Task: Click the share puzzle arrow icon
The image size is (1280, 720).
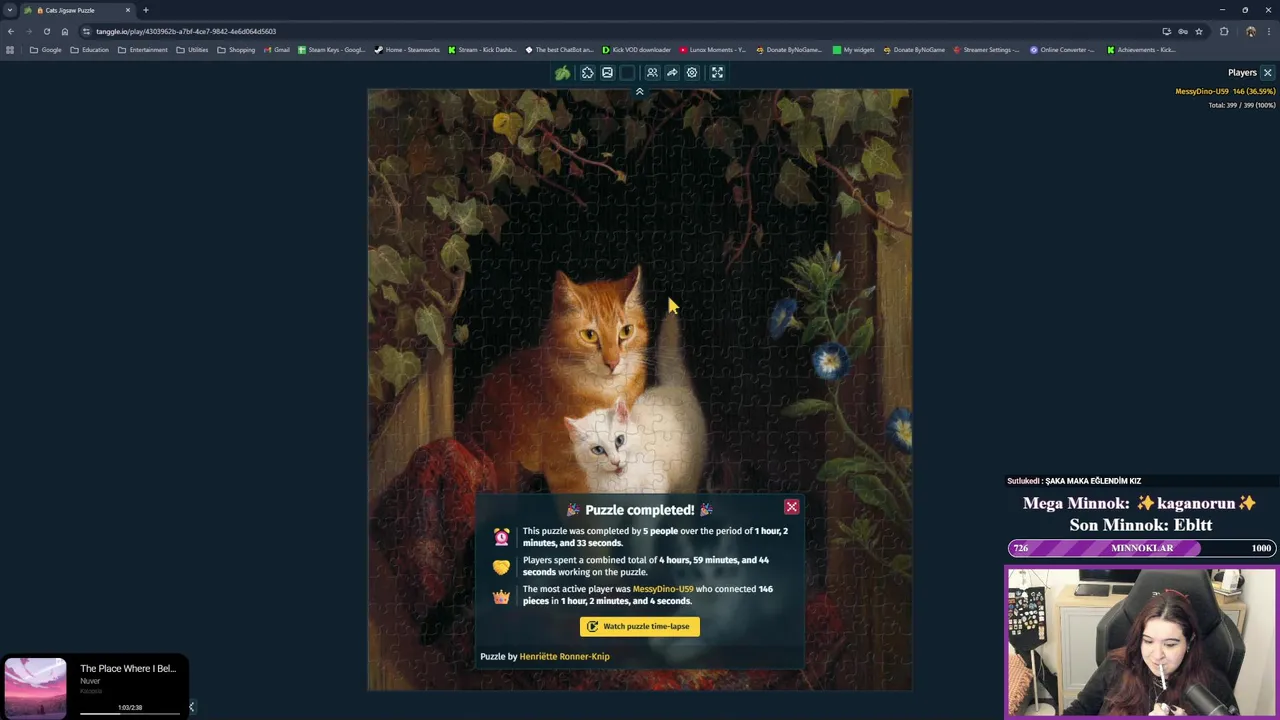Action: point(672,73)
